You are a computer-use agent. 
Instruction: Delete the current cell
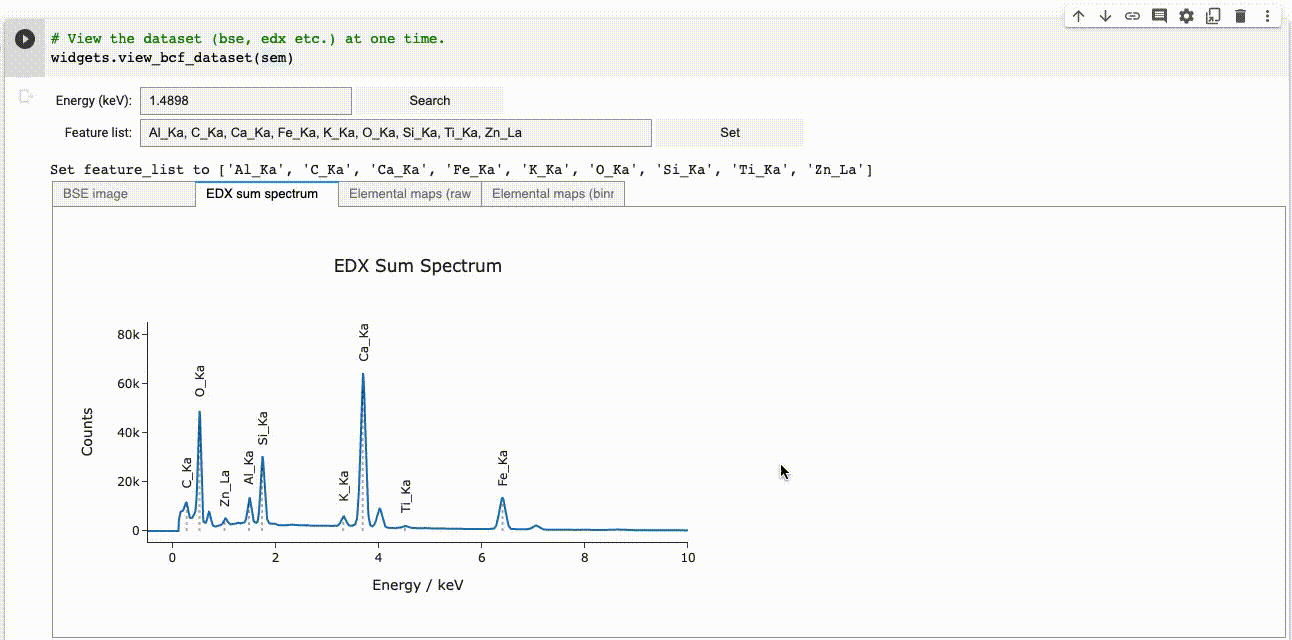[1240, 16]
